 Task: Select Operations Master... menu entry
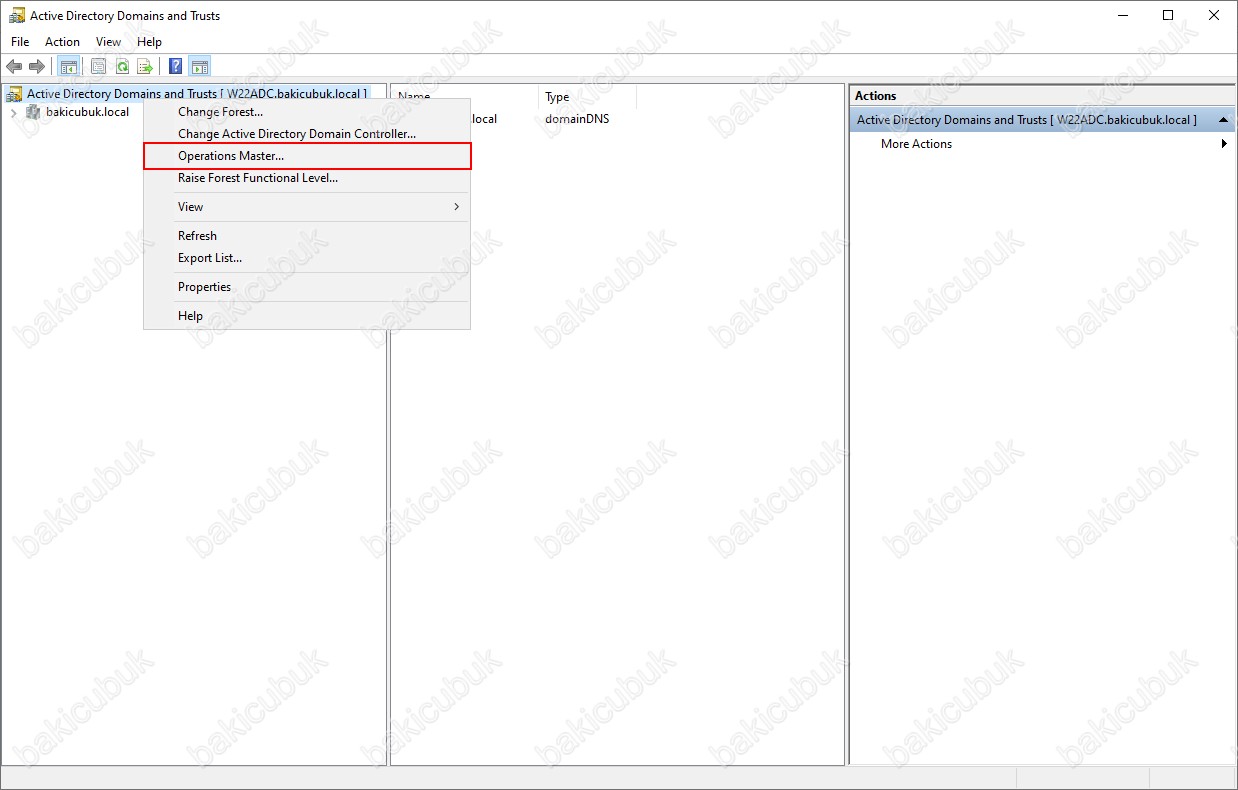[307, 156]
